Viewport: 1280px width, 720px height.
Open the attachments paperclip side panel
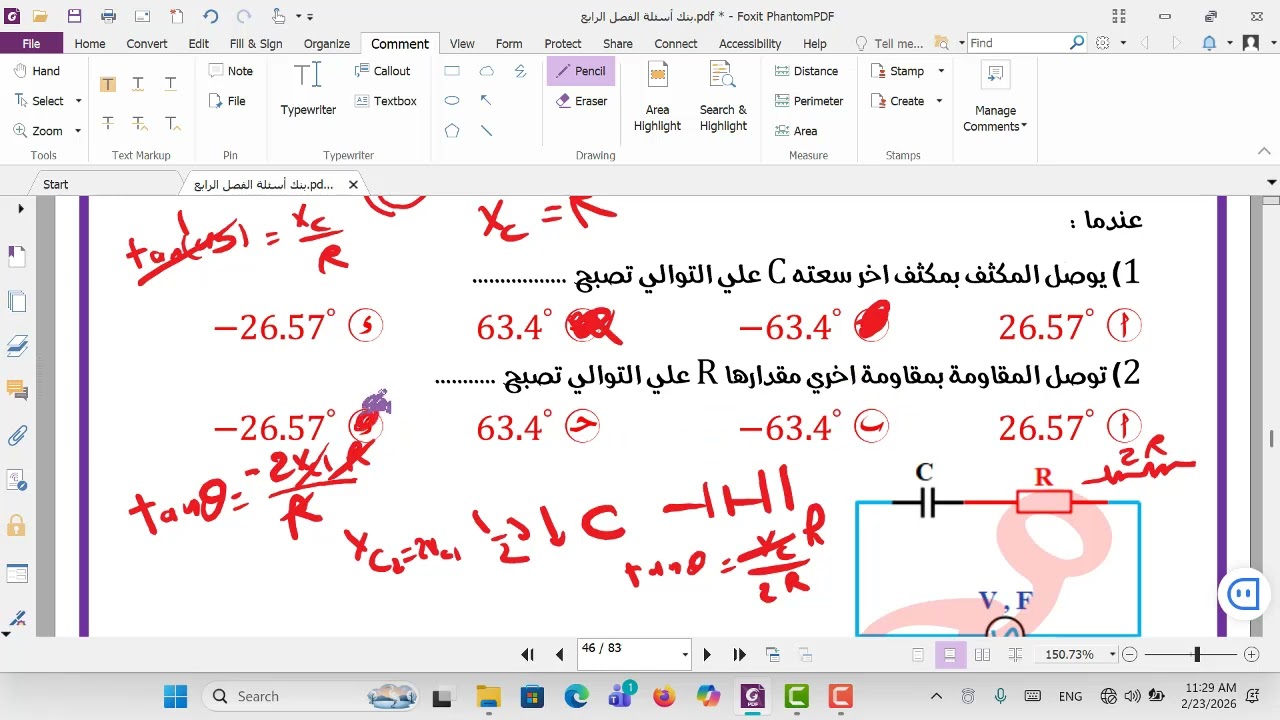tap(16, 435)
